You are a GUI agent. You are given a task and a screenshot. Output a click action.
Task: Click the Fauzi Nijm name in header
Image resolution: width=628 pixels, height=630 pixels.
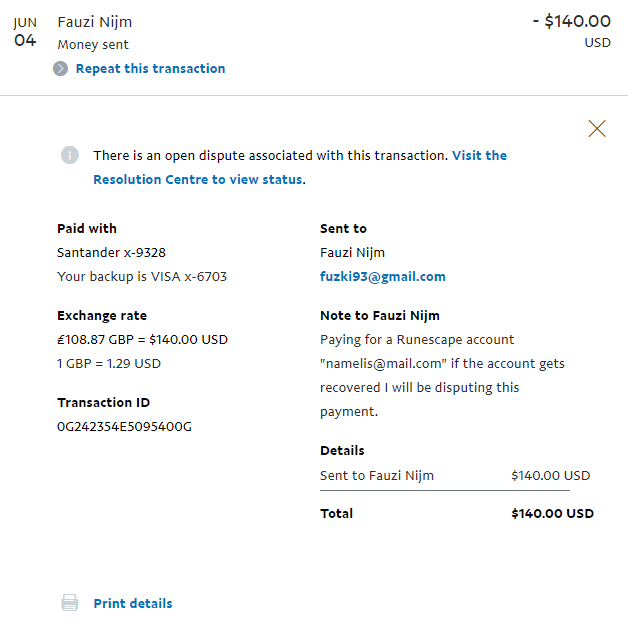tap(94, 22)
